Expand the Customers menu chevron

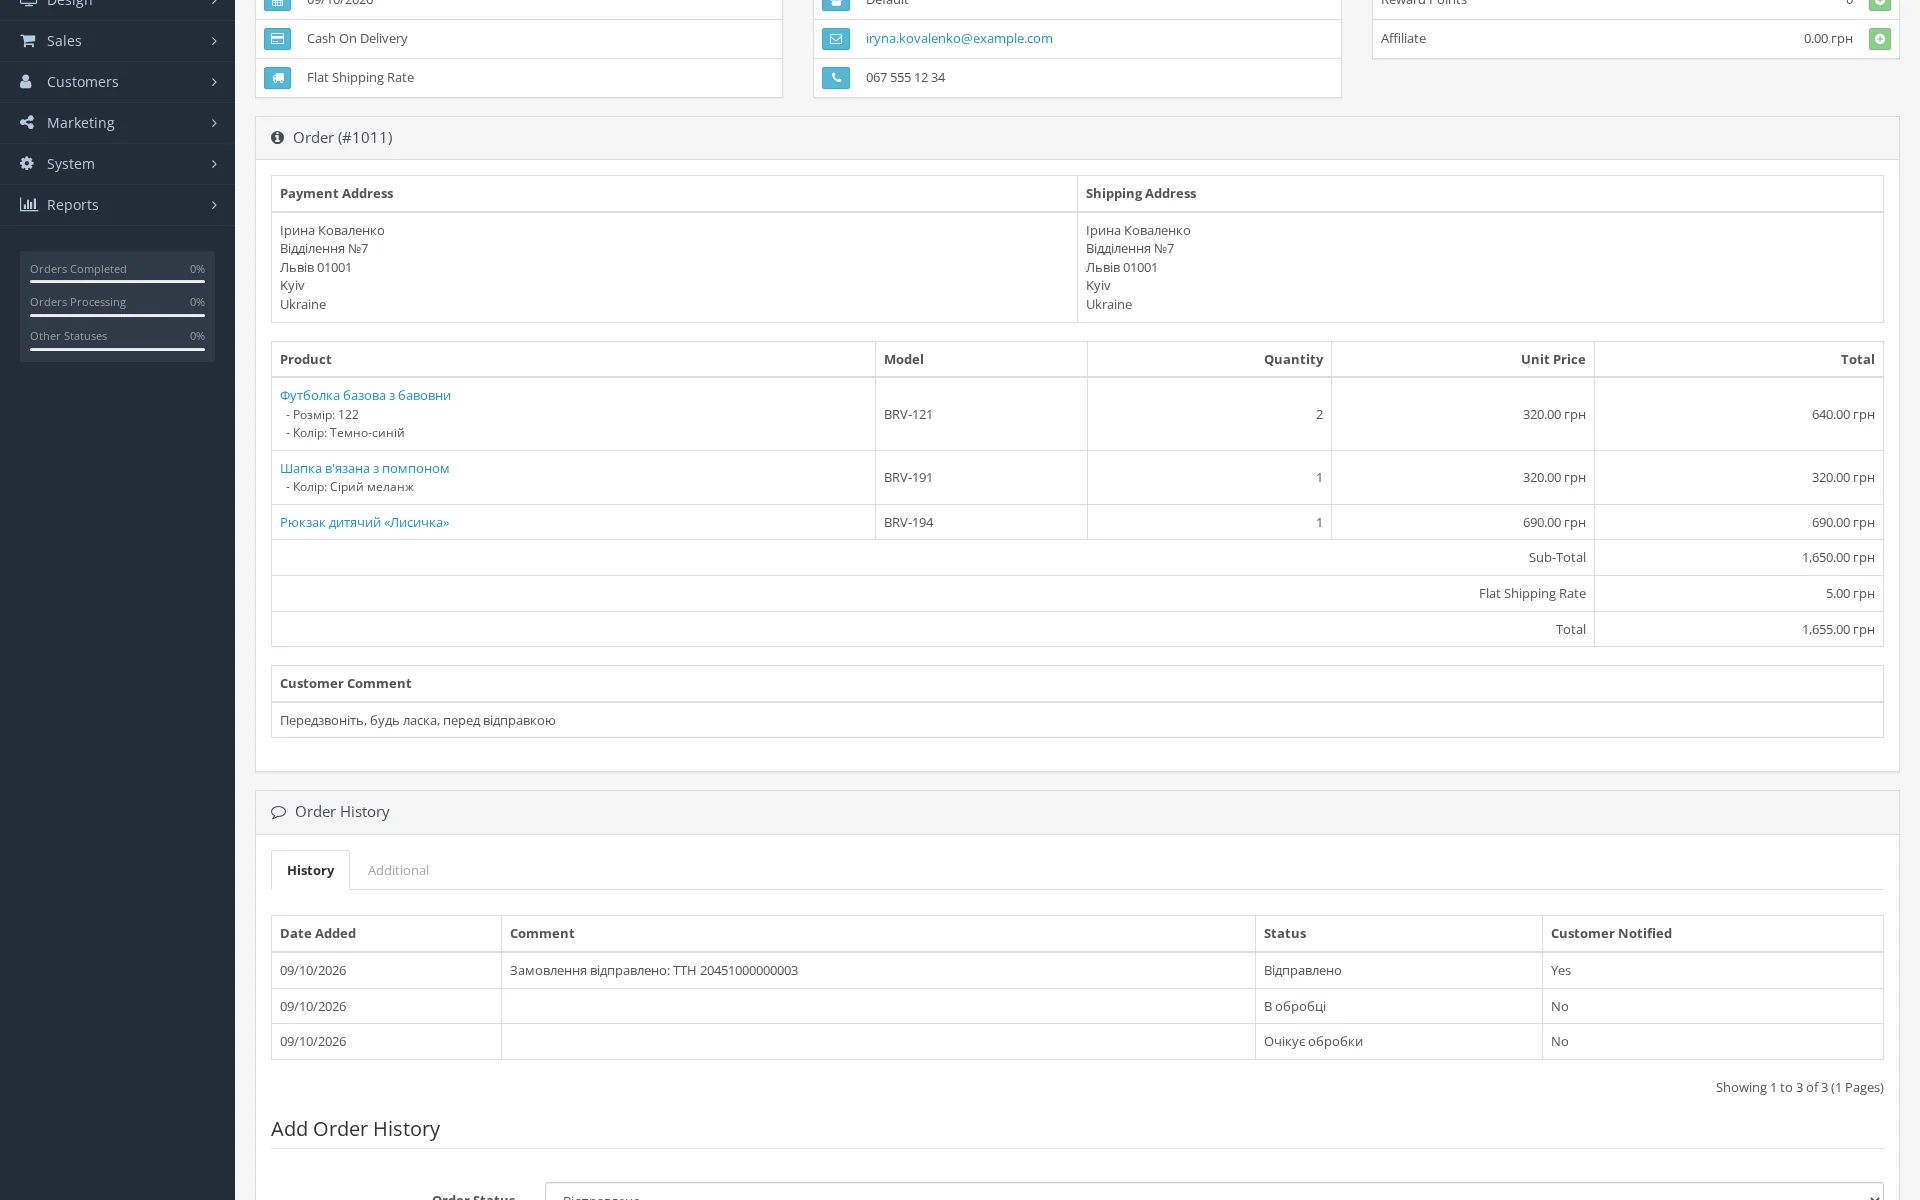click(214, 82)
